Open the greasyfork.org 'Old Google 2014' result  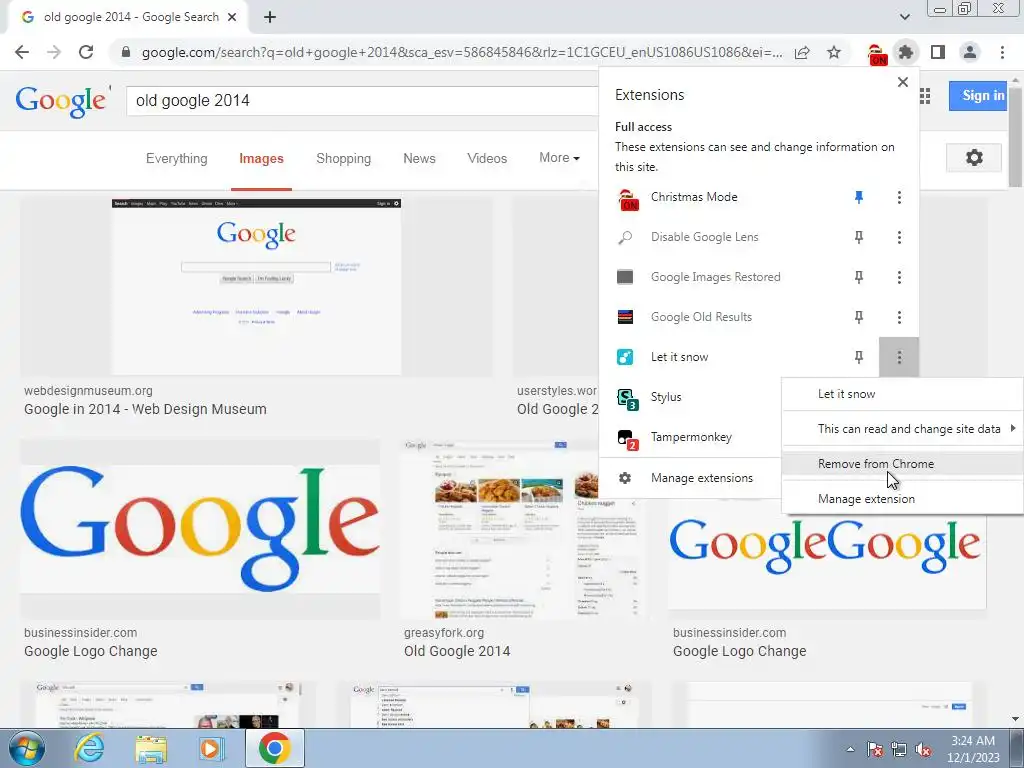(x=457, y=651)
